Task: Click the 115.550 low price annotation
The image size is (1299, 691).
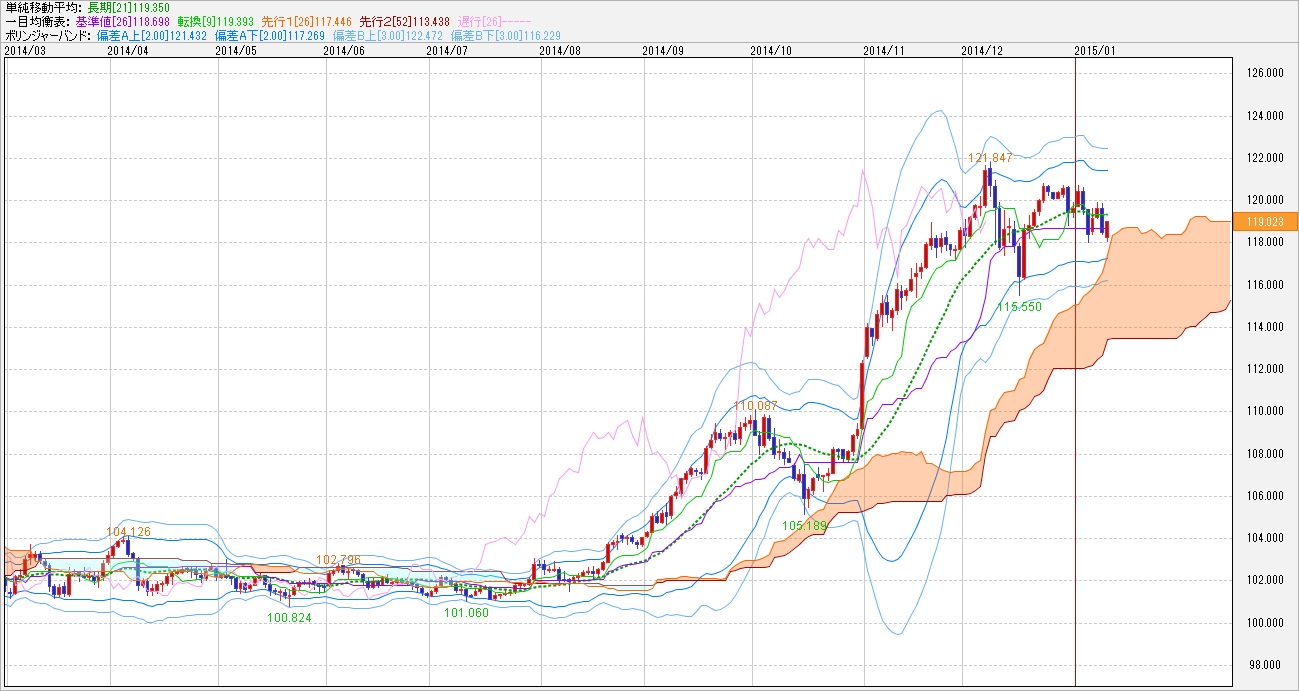Action: pos(1019,307)
